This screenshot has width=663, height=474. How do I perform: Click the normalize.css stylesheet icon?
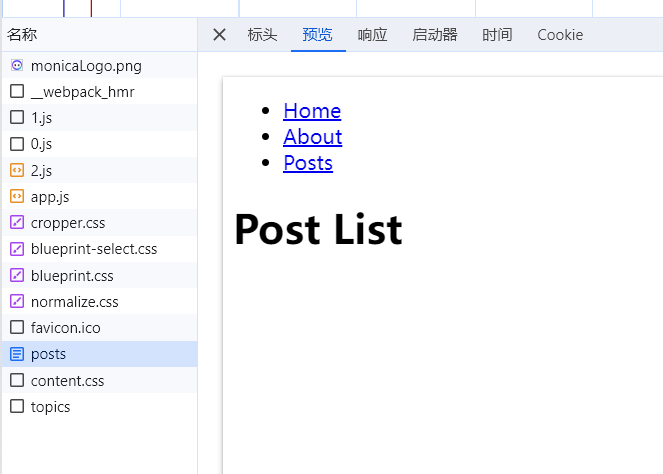pos(17,301)
